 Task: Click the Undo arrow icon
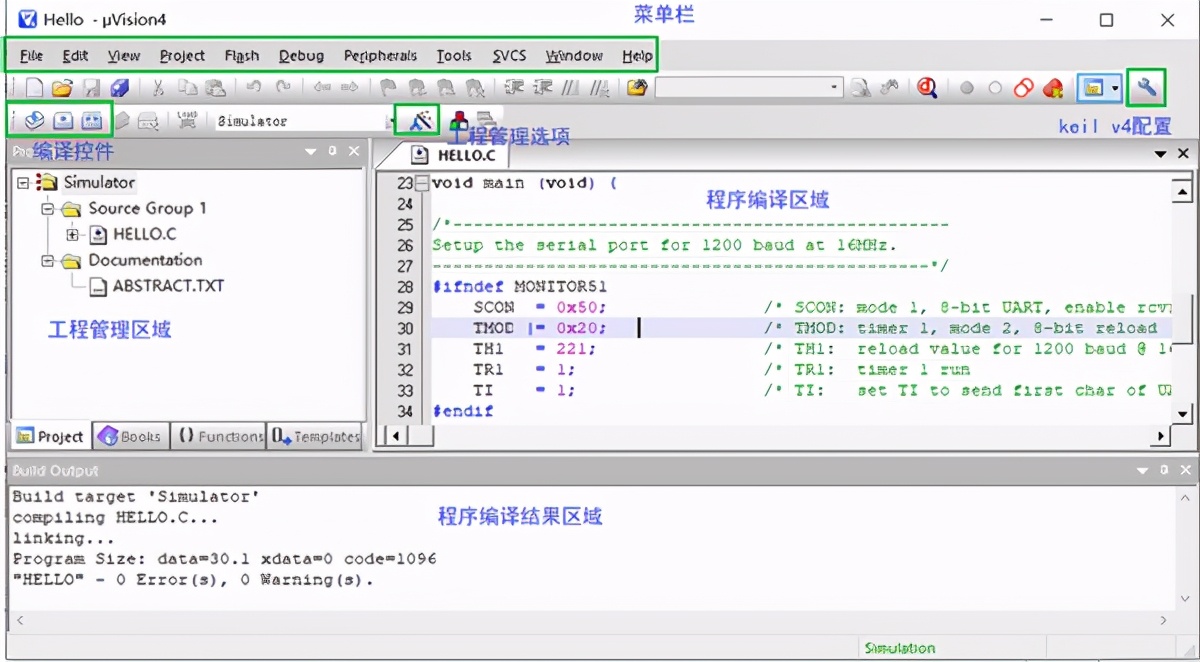254,87
